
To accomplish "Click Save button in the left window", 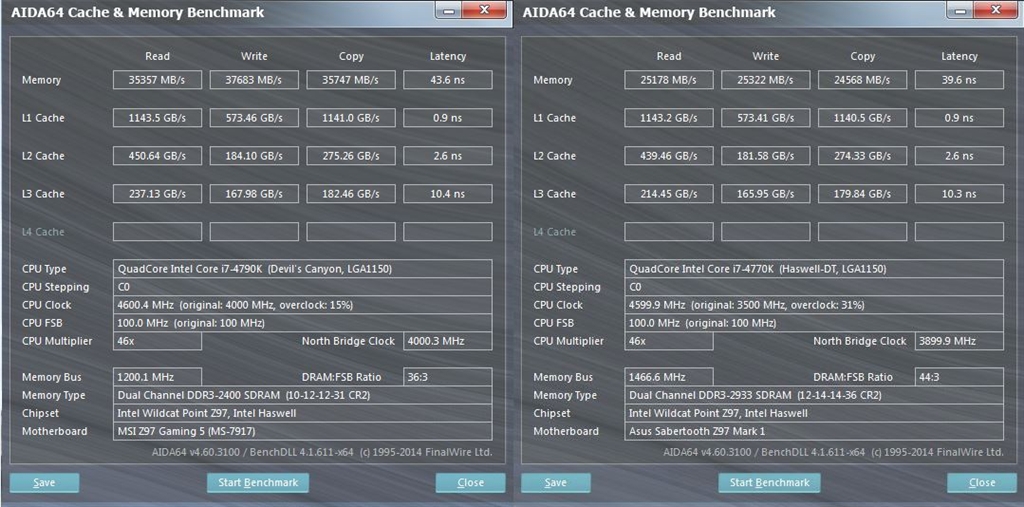I will pos(44,483).
